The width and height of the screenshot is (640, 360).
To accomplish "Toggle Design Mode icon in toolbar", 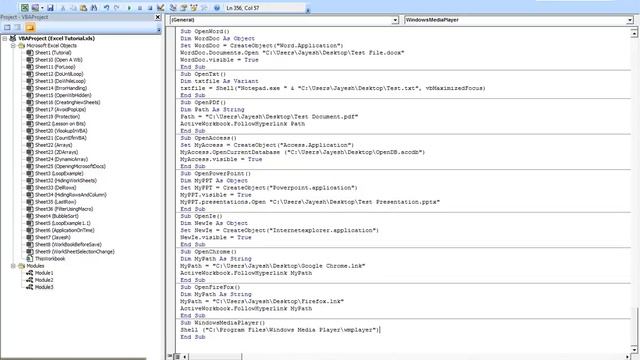I will pos(160,8).
